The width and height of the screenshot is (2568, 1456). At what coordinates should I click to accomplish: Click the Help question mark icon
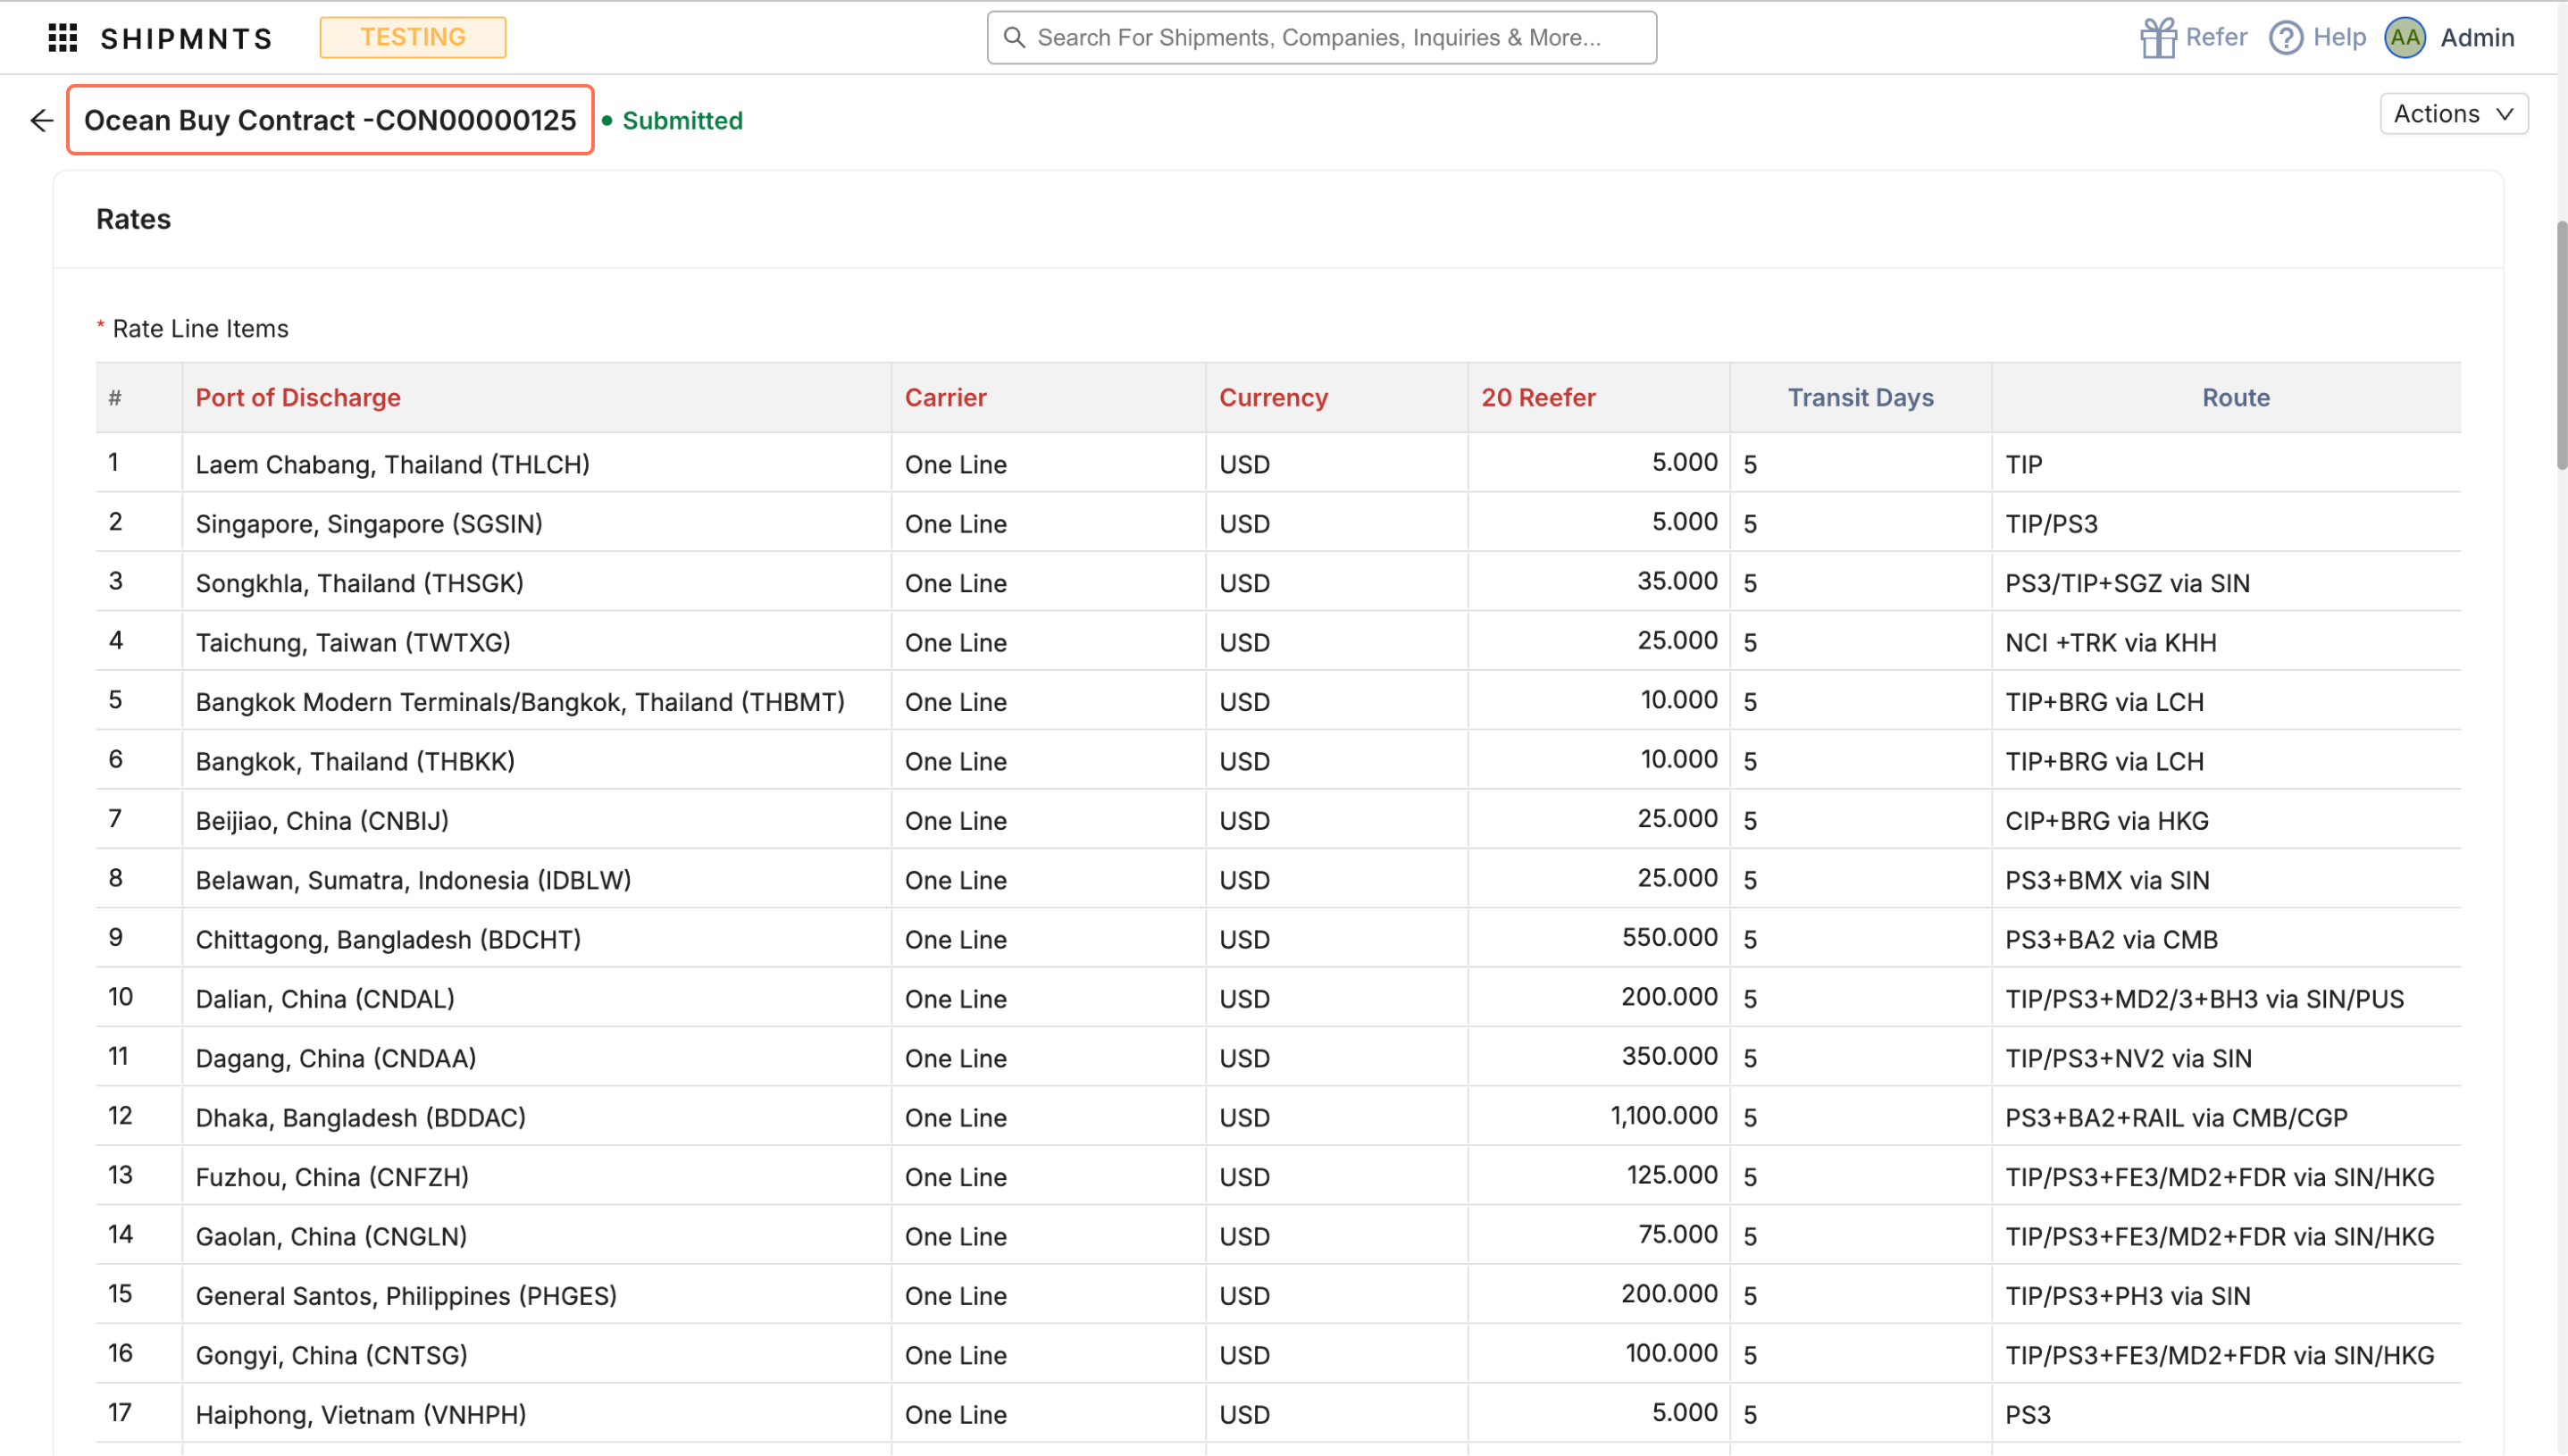click(2286, 38)
